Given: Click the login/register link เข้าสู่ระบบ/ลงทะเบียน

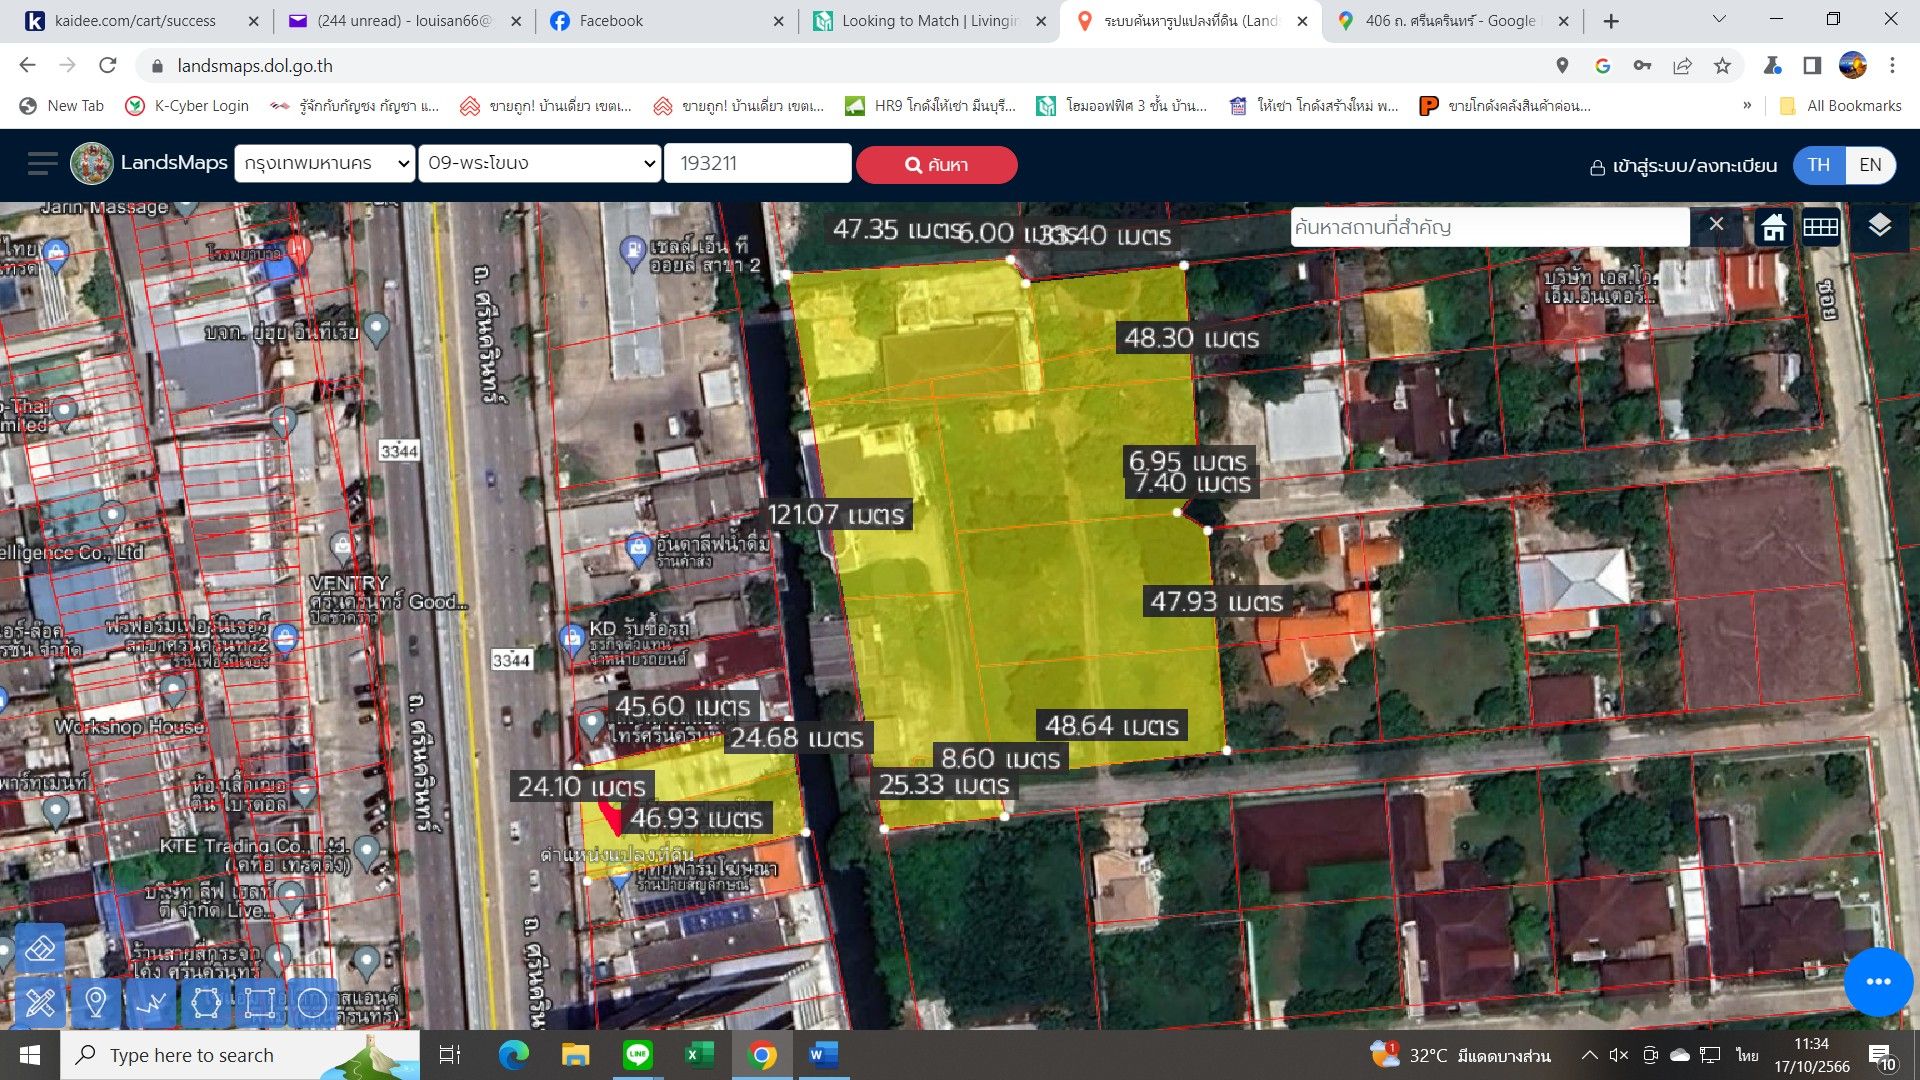Looking at the screenshot, I should coord(1683,166).
